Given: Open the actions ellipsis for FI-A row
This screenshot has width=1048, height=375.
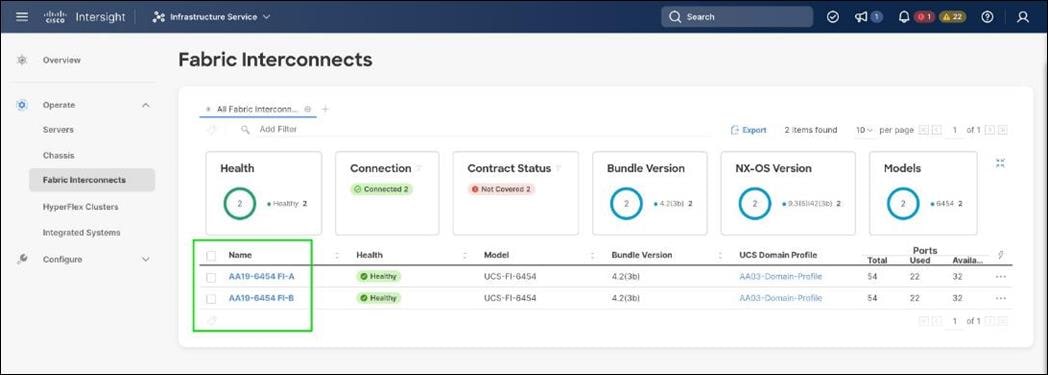Looking at the screenshot, I should pos(1001,277).
